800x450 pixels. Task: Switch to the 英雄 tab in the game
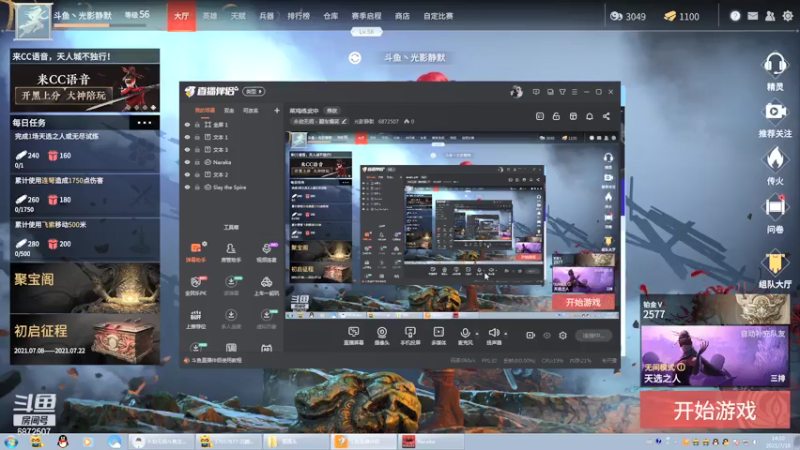(x=210, y=16)
